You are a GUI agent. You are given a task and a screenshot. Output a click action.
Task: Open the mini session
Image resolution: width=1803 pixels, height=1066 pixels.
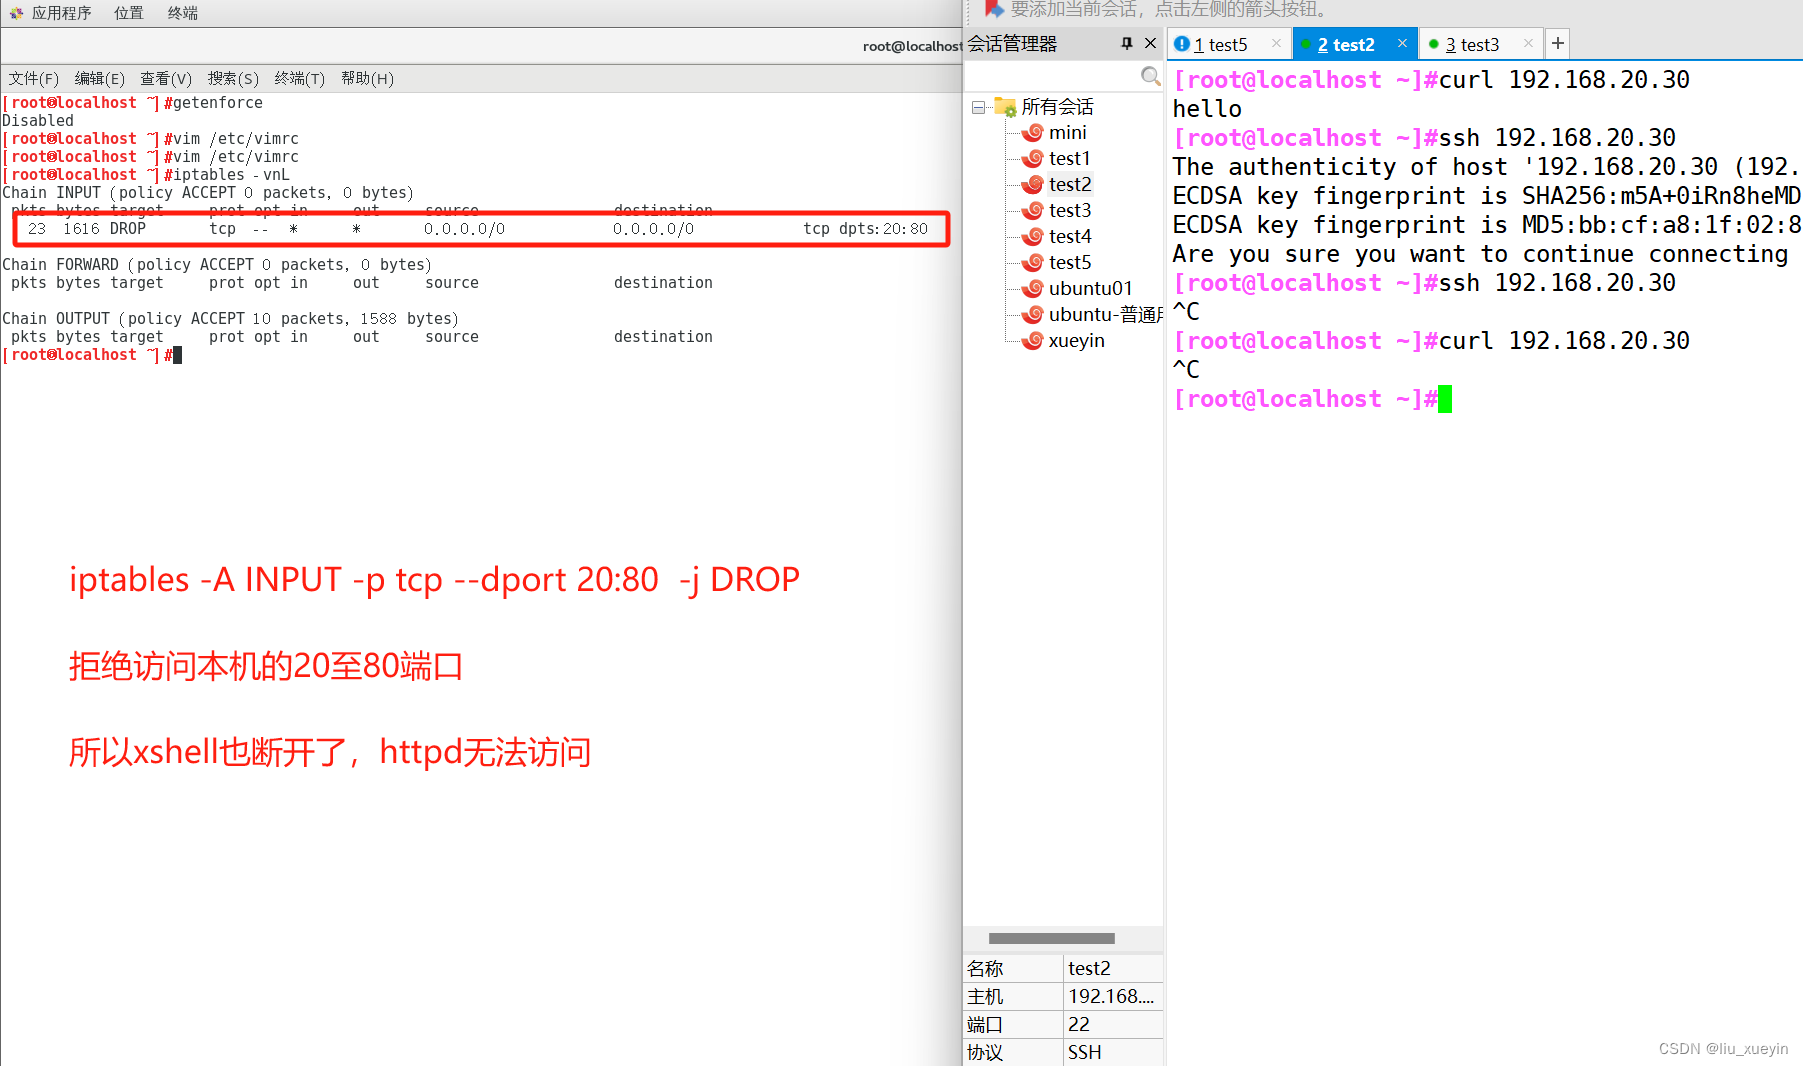1068,131
